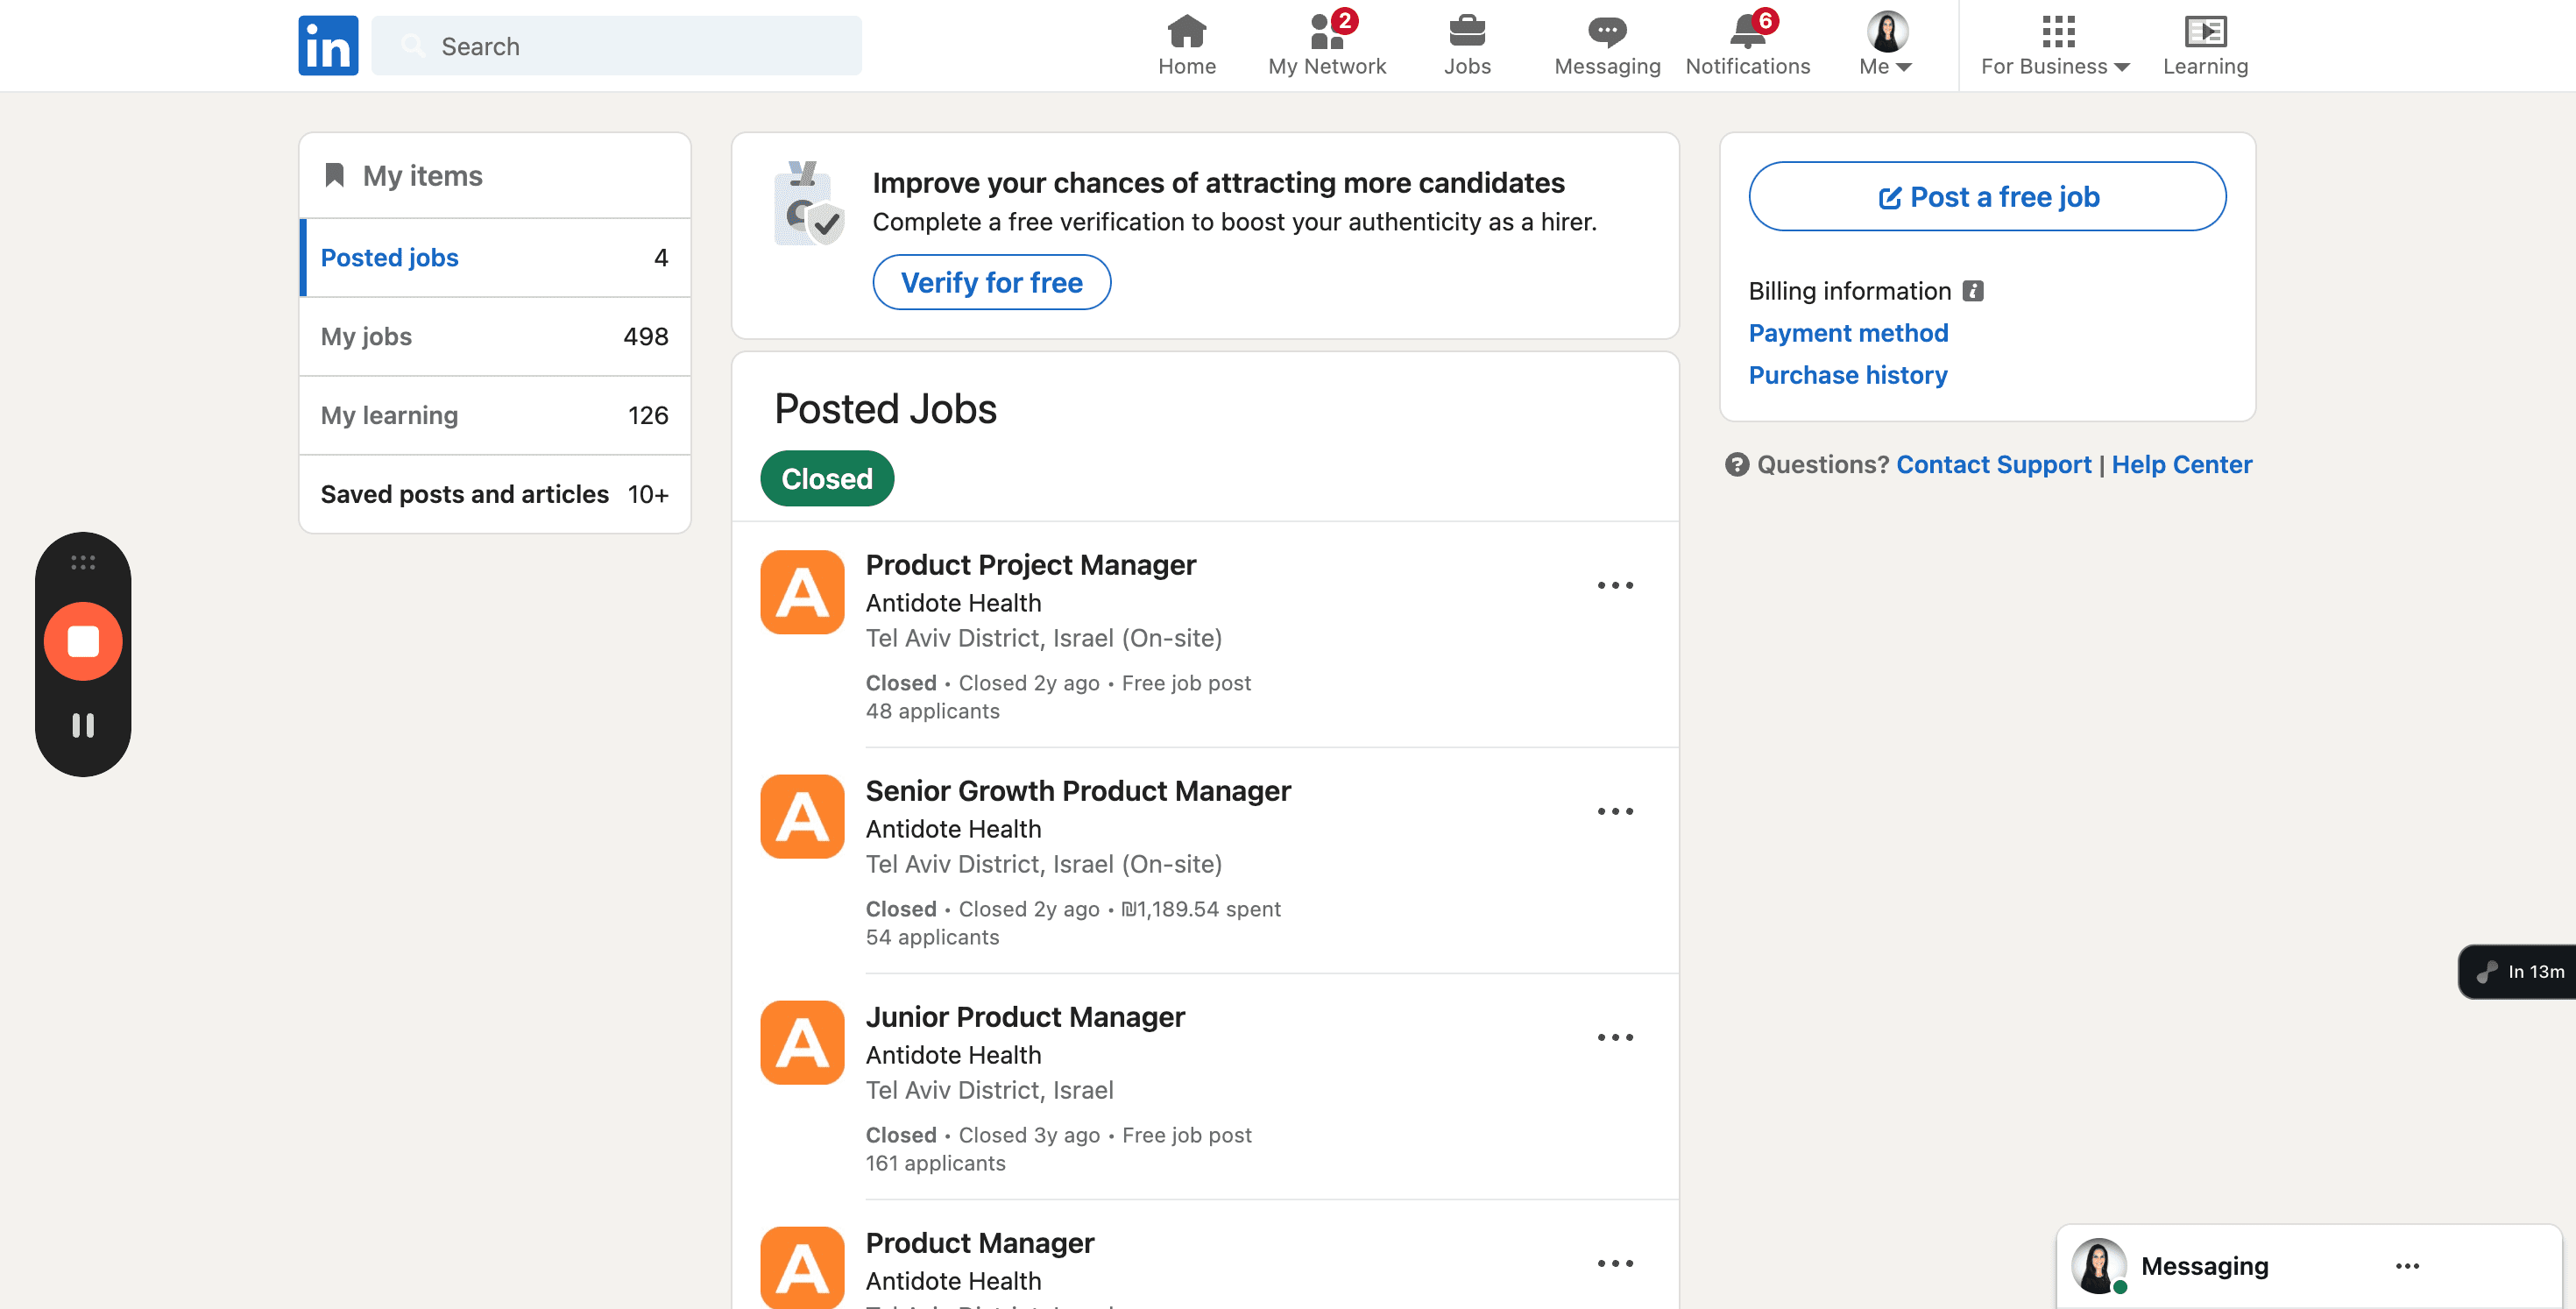Click the profile avatar in navigation bar

(1887, 31)
